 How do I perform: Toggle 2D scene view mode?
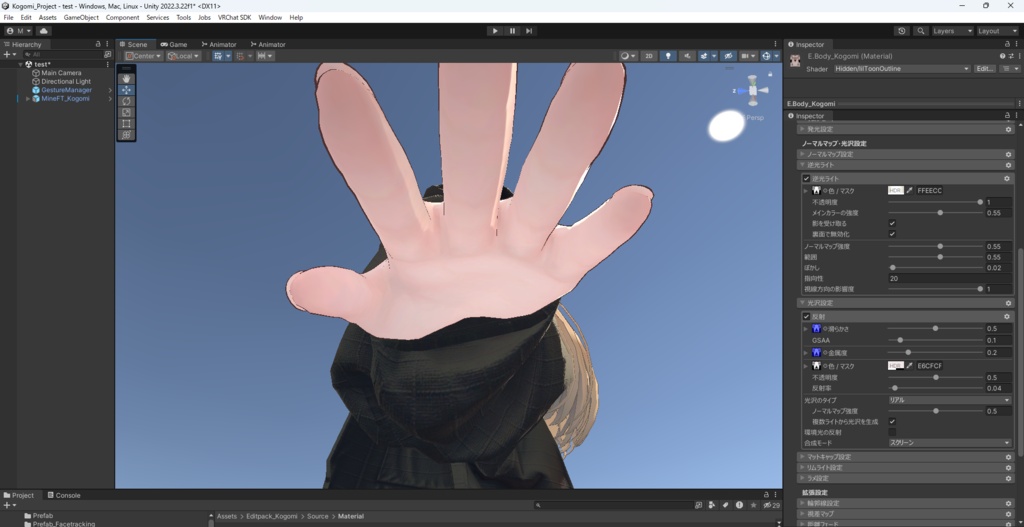[648, 56]
